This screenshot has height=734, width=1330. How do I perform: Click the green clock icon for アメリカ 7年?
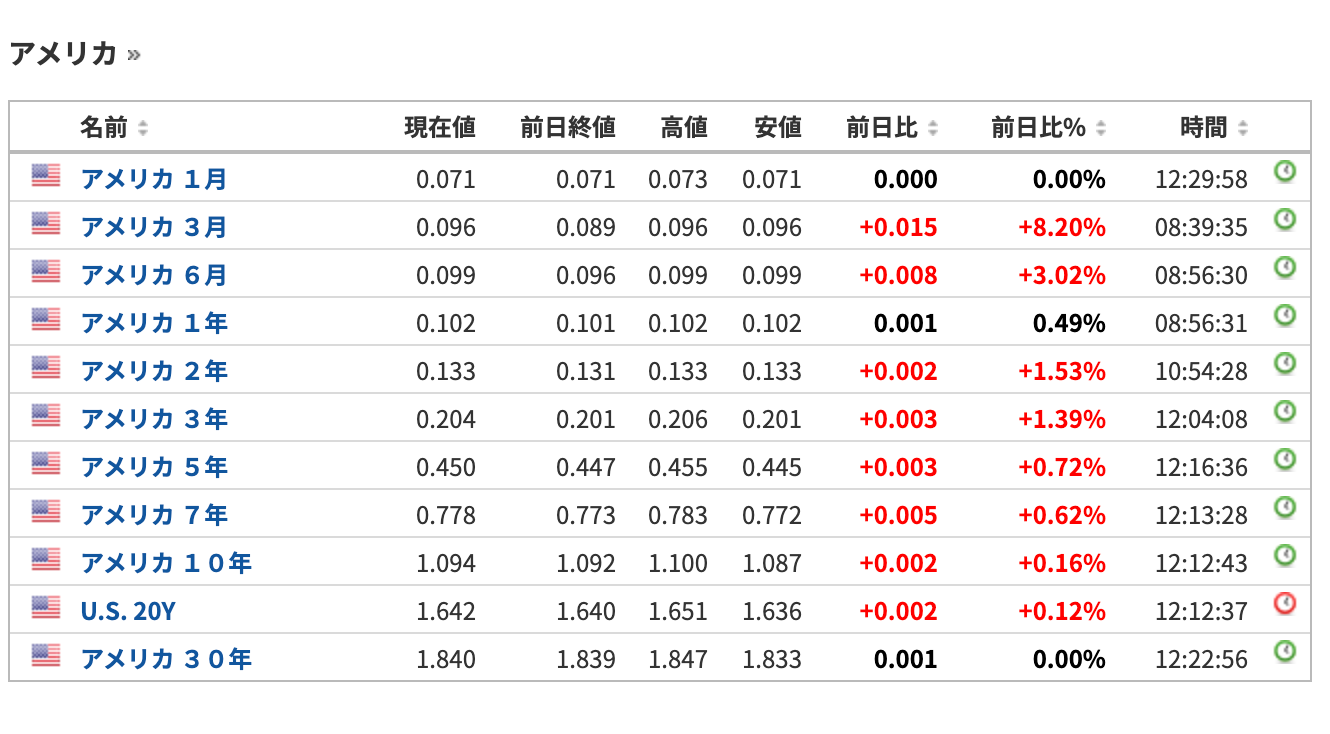click(1285, 507)
